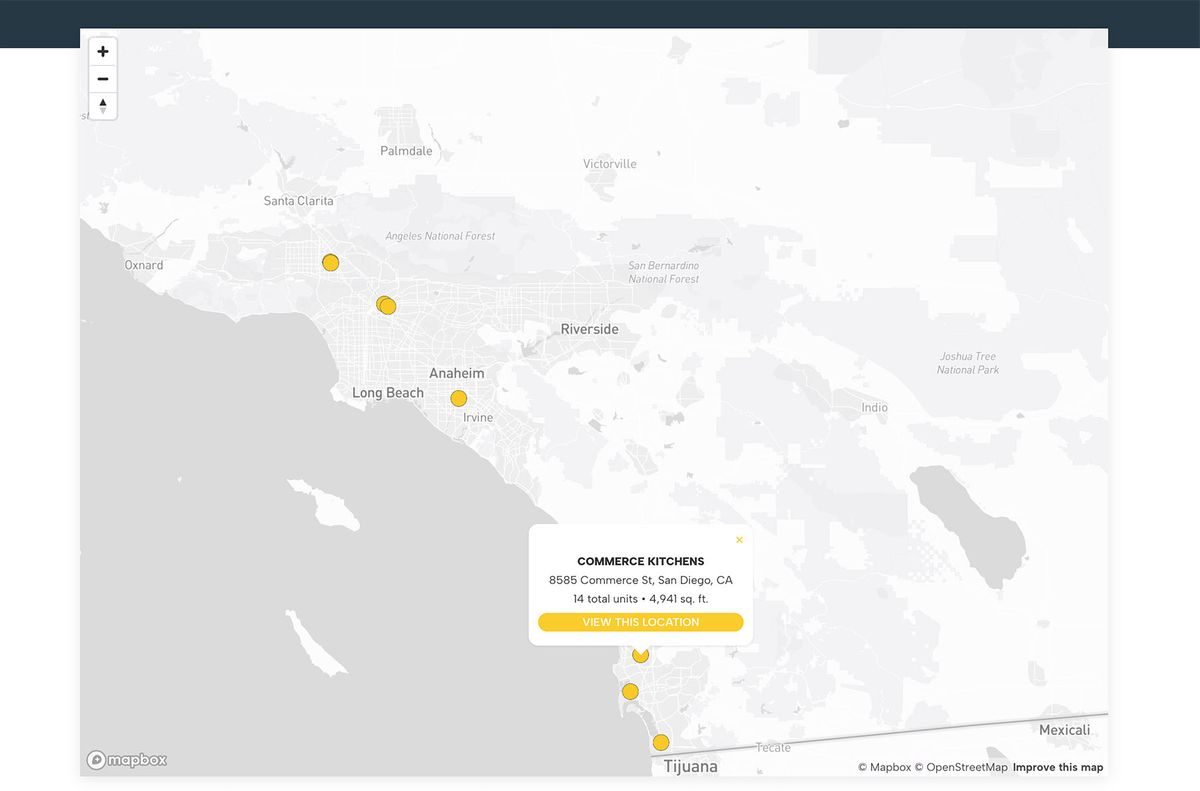Select the yellow marker near Irvine
This screenshot has width=1200, height=791.
tap(458, 398)
